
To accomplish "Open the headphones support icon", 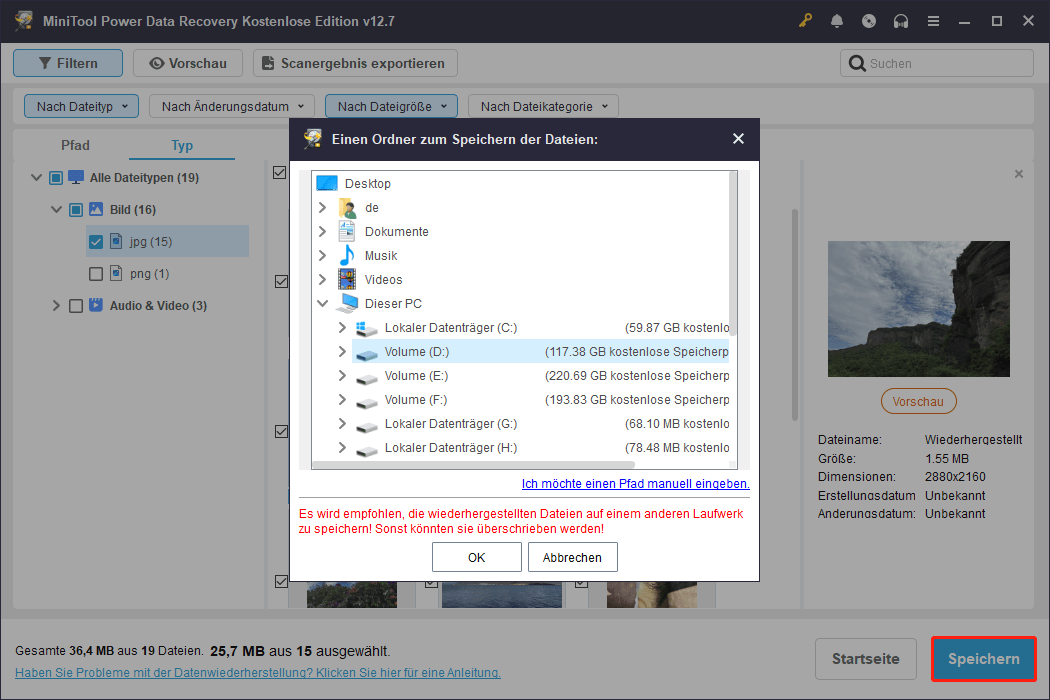I will tap(901, 21).
